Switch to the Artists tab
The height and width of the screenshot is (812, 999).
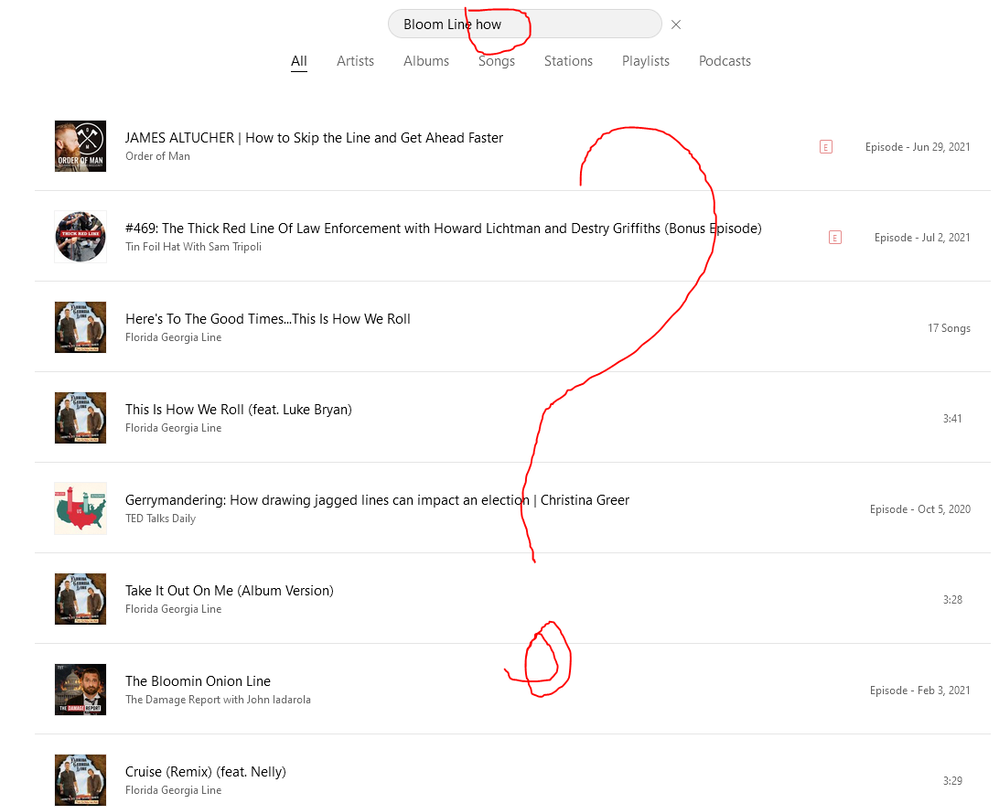[x=355, y=61]
